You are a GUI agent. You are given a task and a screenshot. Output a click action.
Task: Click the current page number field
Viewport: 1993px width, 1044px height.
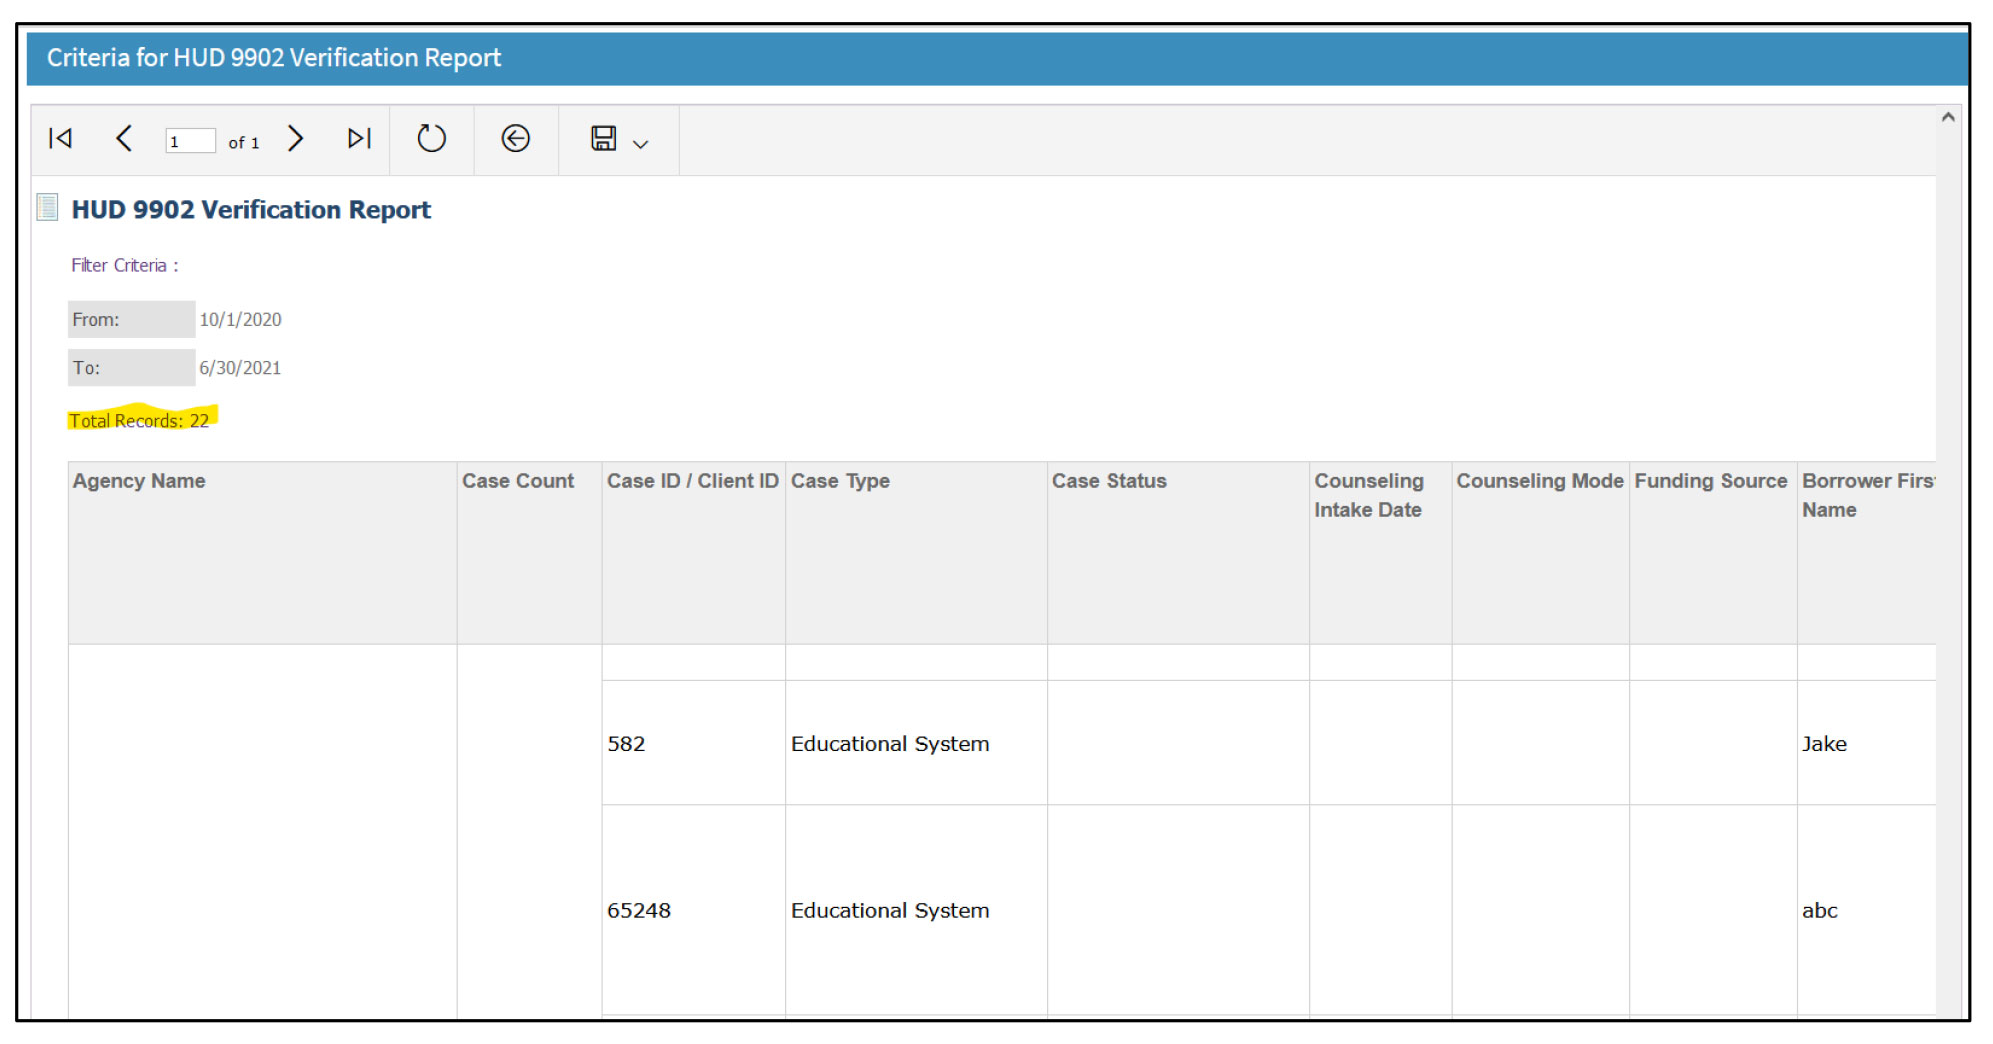(190, 141)
